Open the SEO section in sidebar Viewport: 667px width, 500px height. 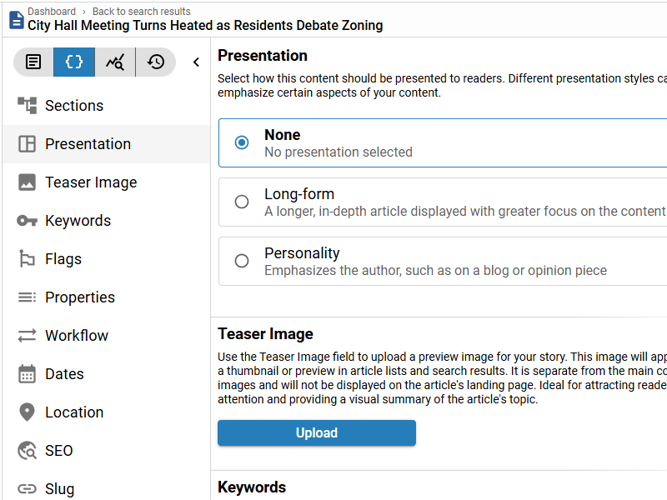pyautogui.click(x=59, y=451)
